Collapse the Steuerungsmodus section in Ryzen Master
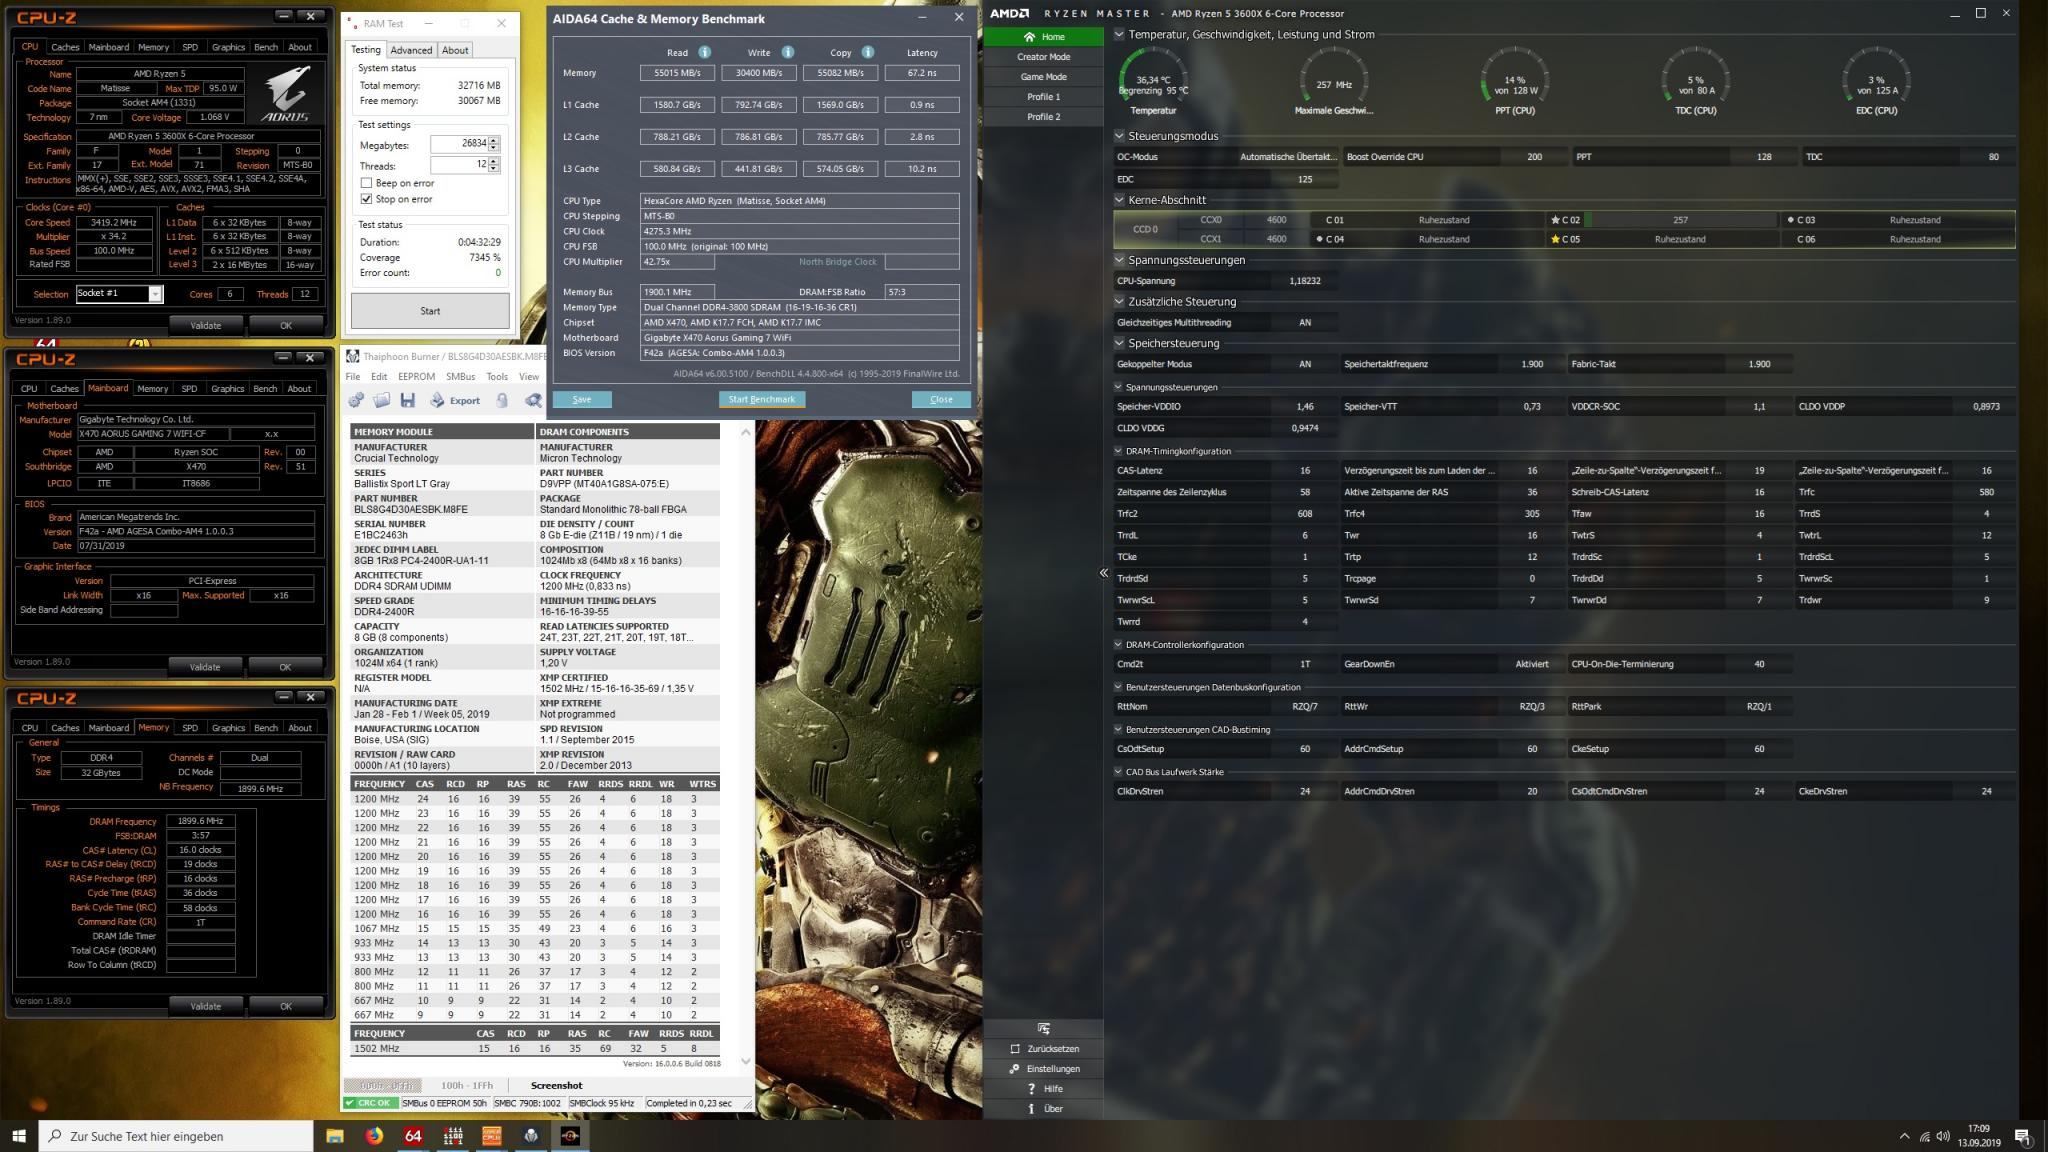This screenshot has width=2048, height=1152. click(x=1119, y=136)
